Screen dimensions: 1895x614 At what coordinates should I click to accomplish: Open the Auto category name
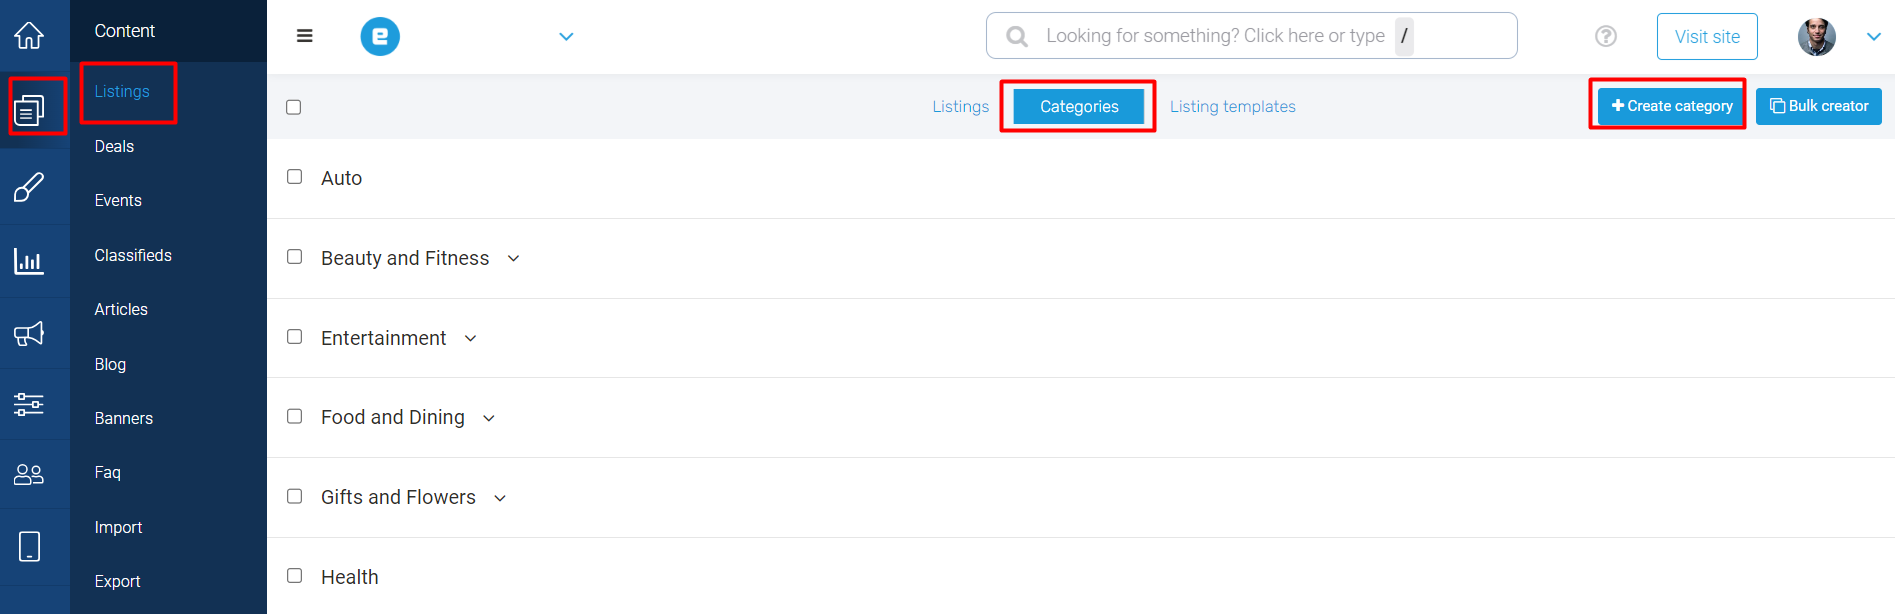[x=341, y=178]
